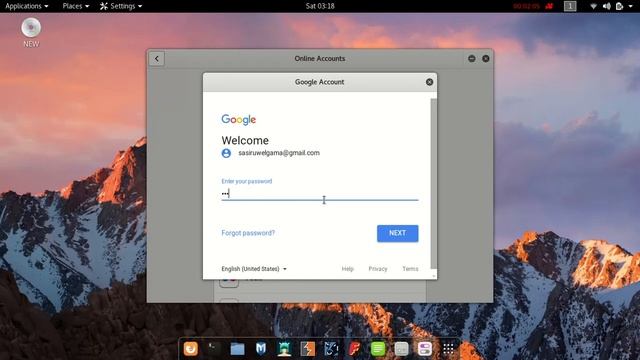Open the Privacy link

[378, 269]
